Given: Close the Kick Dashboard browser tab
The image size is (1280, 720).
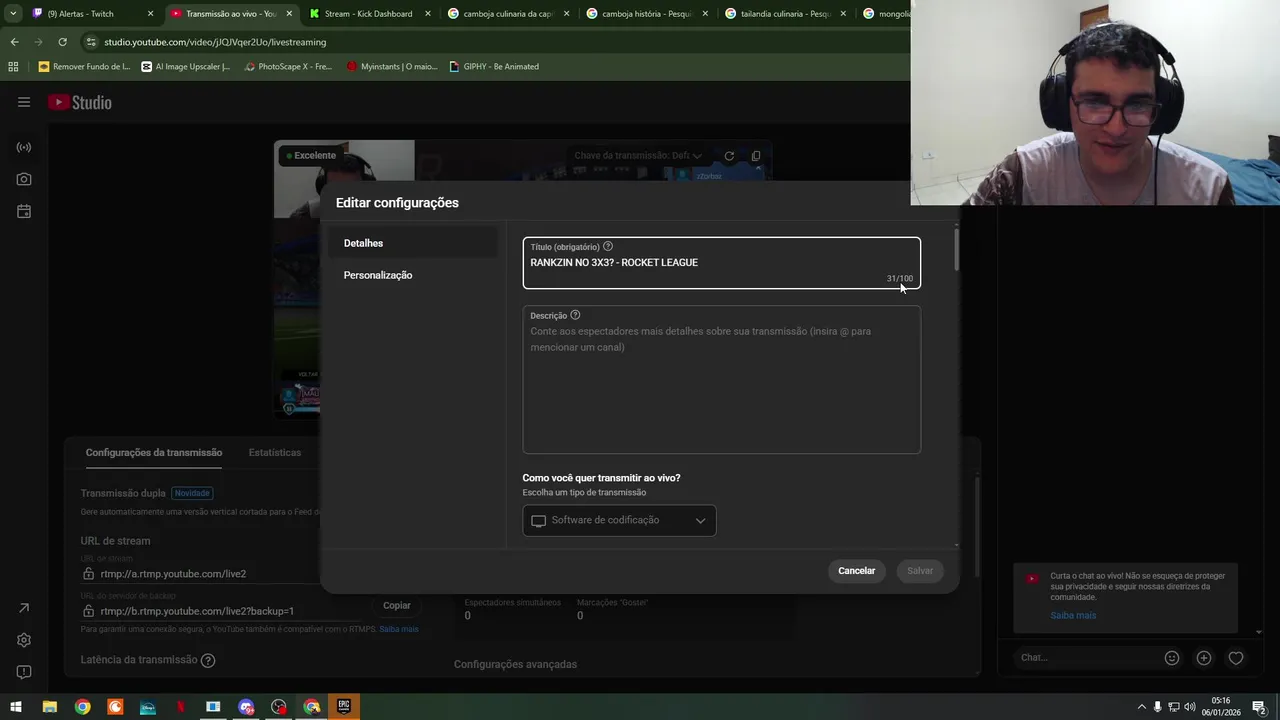Looking at the screenshot, I should [428, 14].
